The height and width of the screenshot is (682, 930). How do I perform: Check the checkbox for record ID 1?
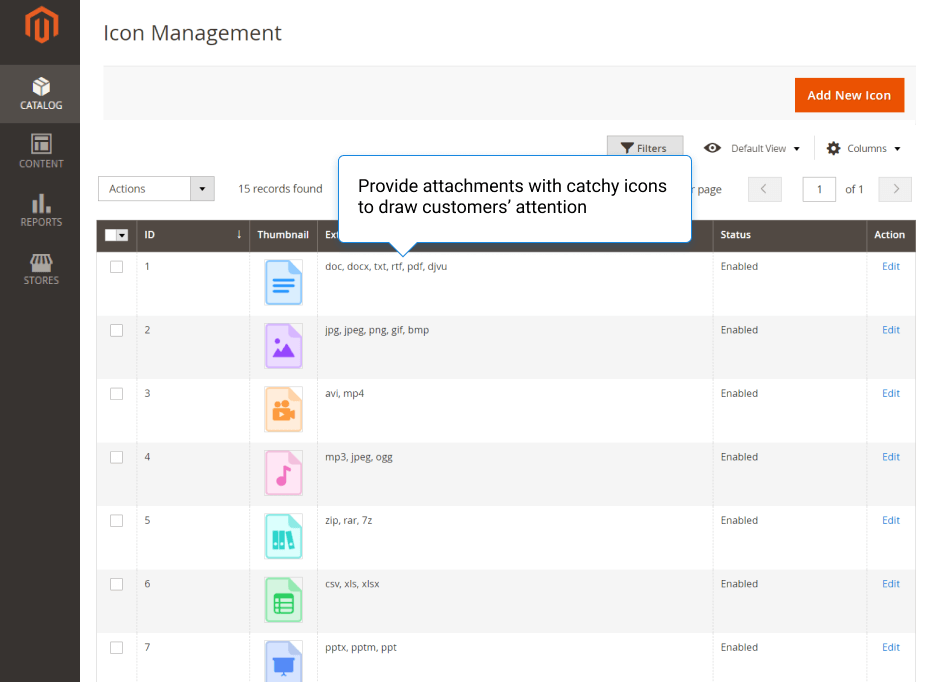click(x=116, y=267)
